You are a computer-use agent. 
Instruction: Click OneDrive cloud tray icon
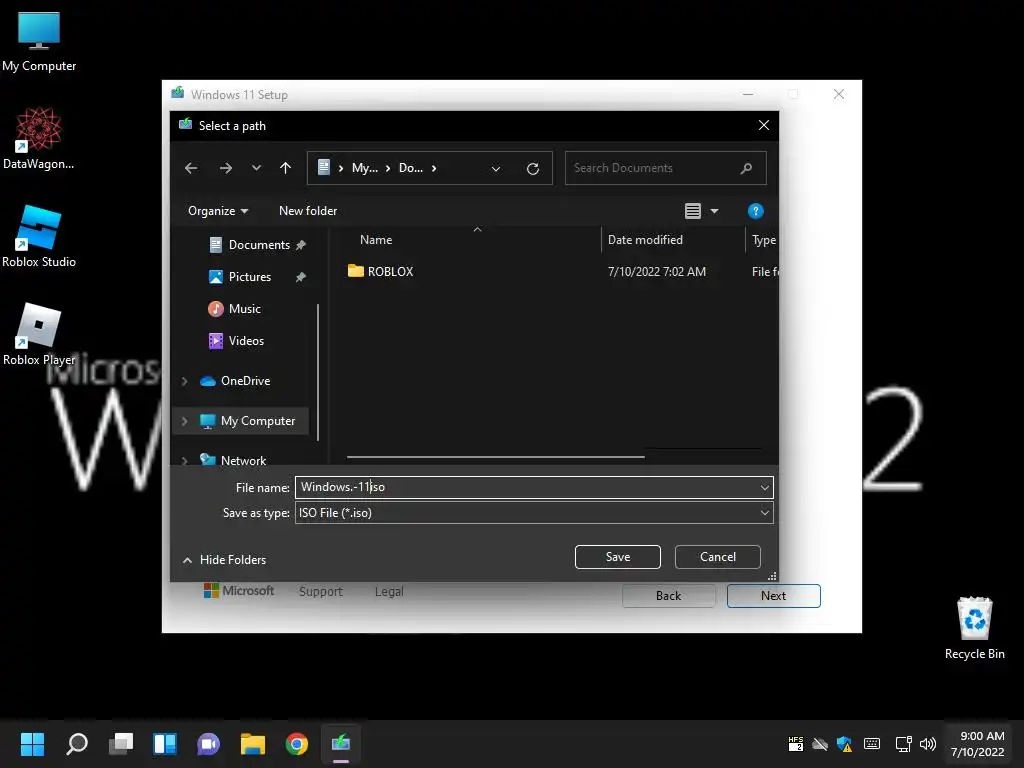pos(820,744)
